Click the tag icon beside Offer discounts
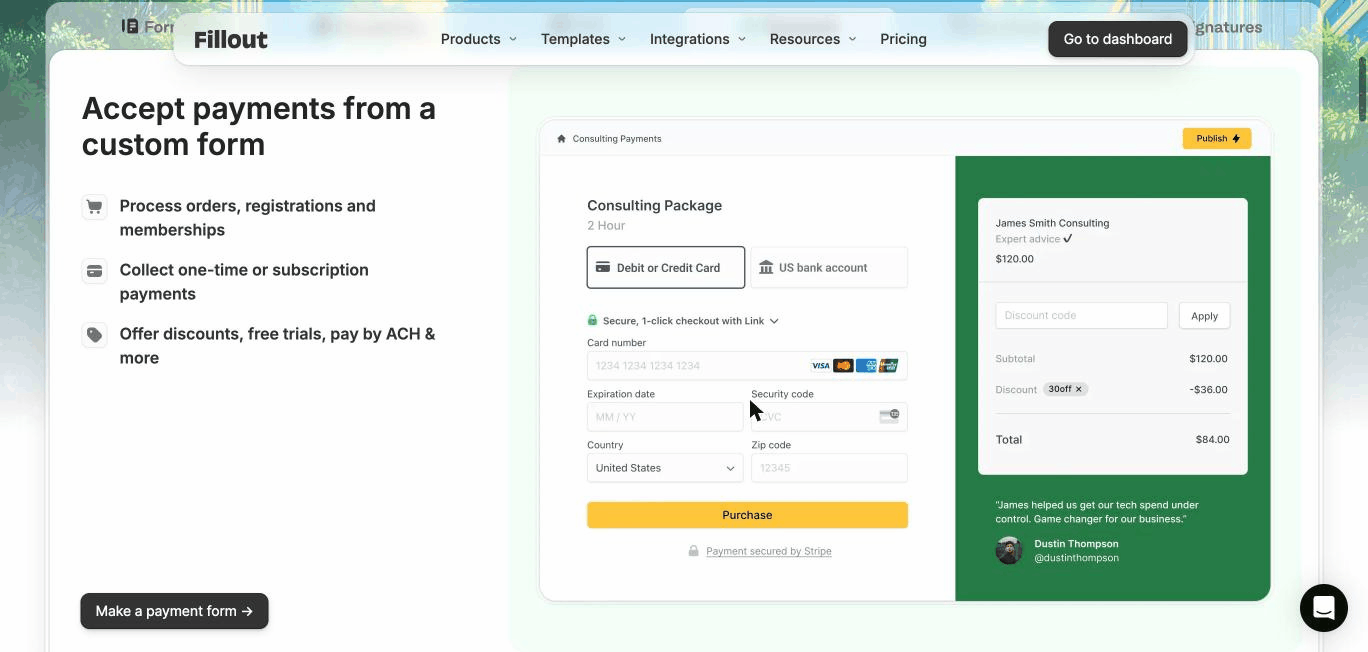The height and width of the screenshot is (652, 1368). [x=94, y=335]
